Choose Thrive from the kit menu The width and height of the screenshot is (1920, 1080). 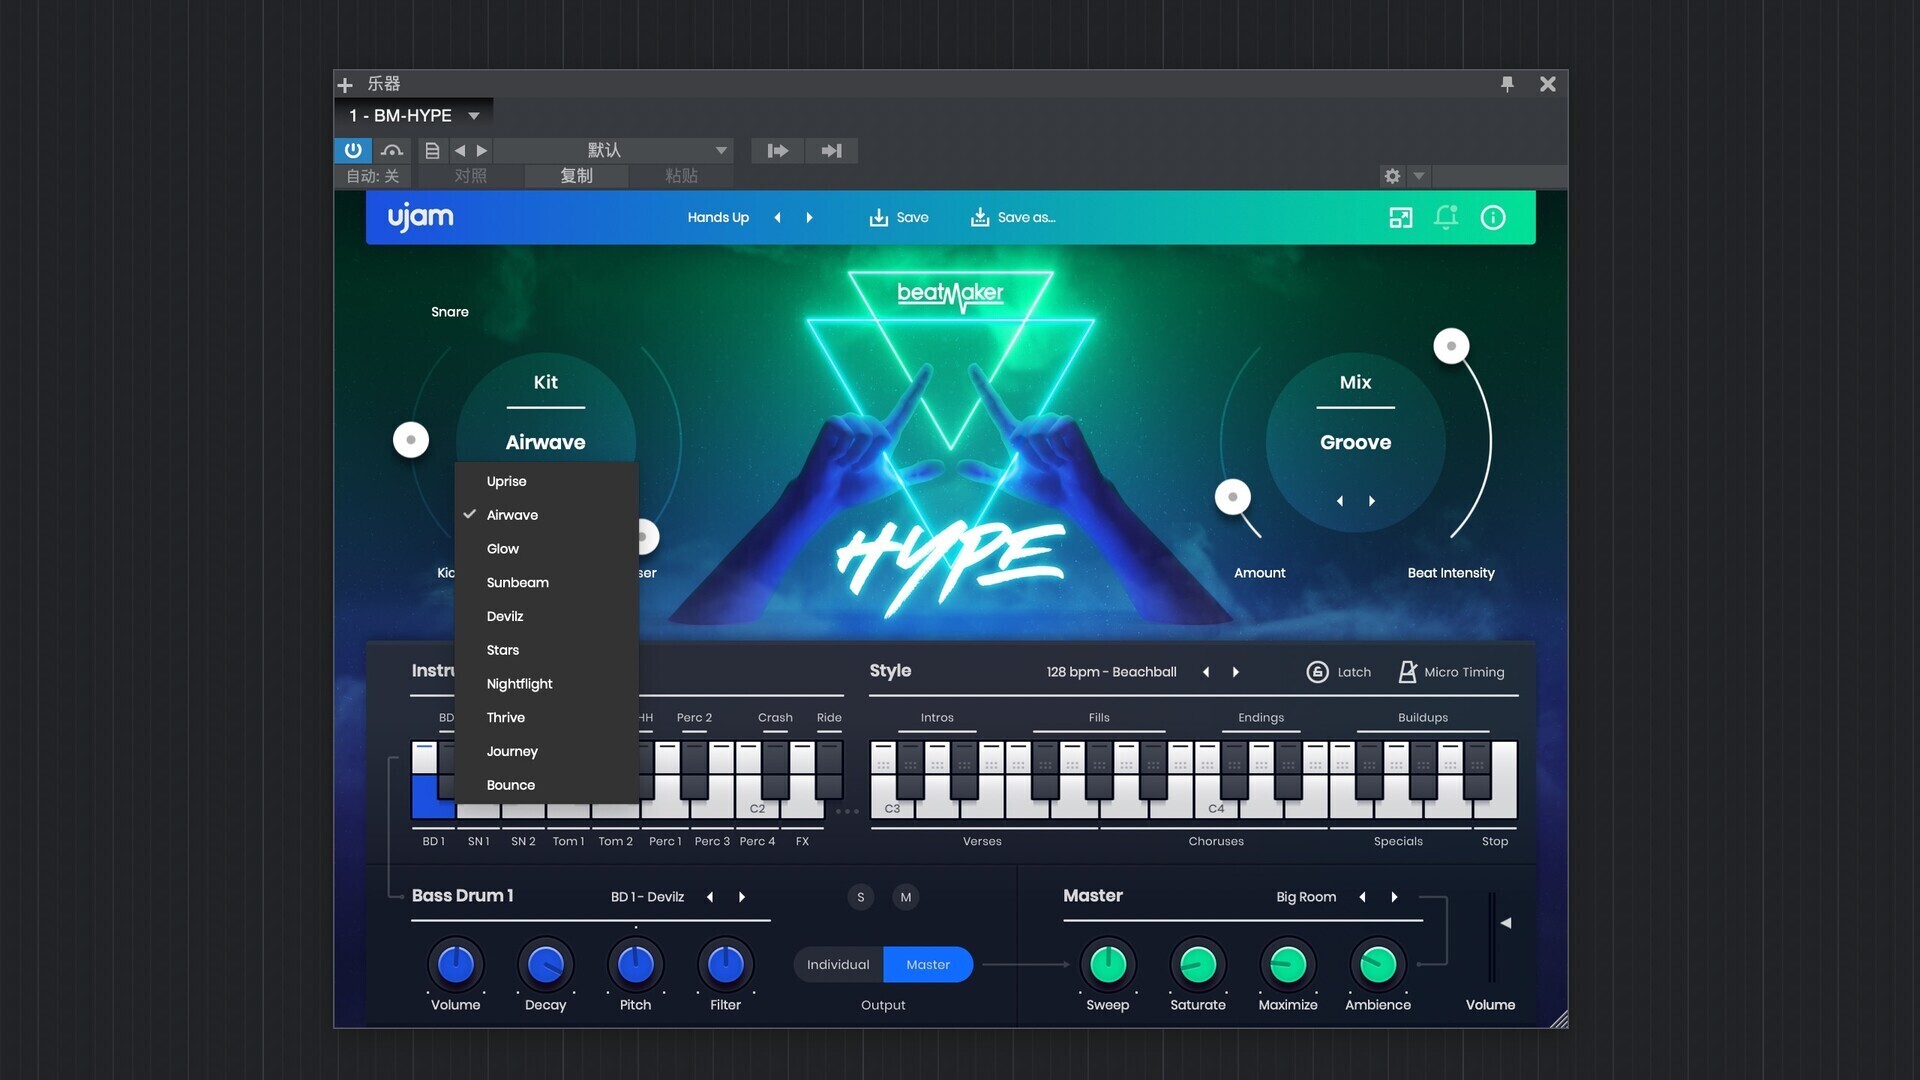pos(547,718)
